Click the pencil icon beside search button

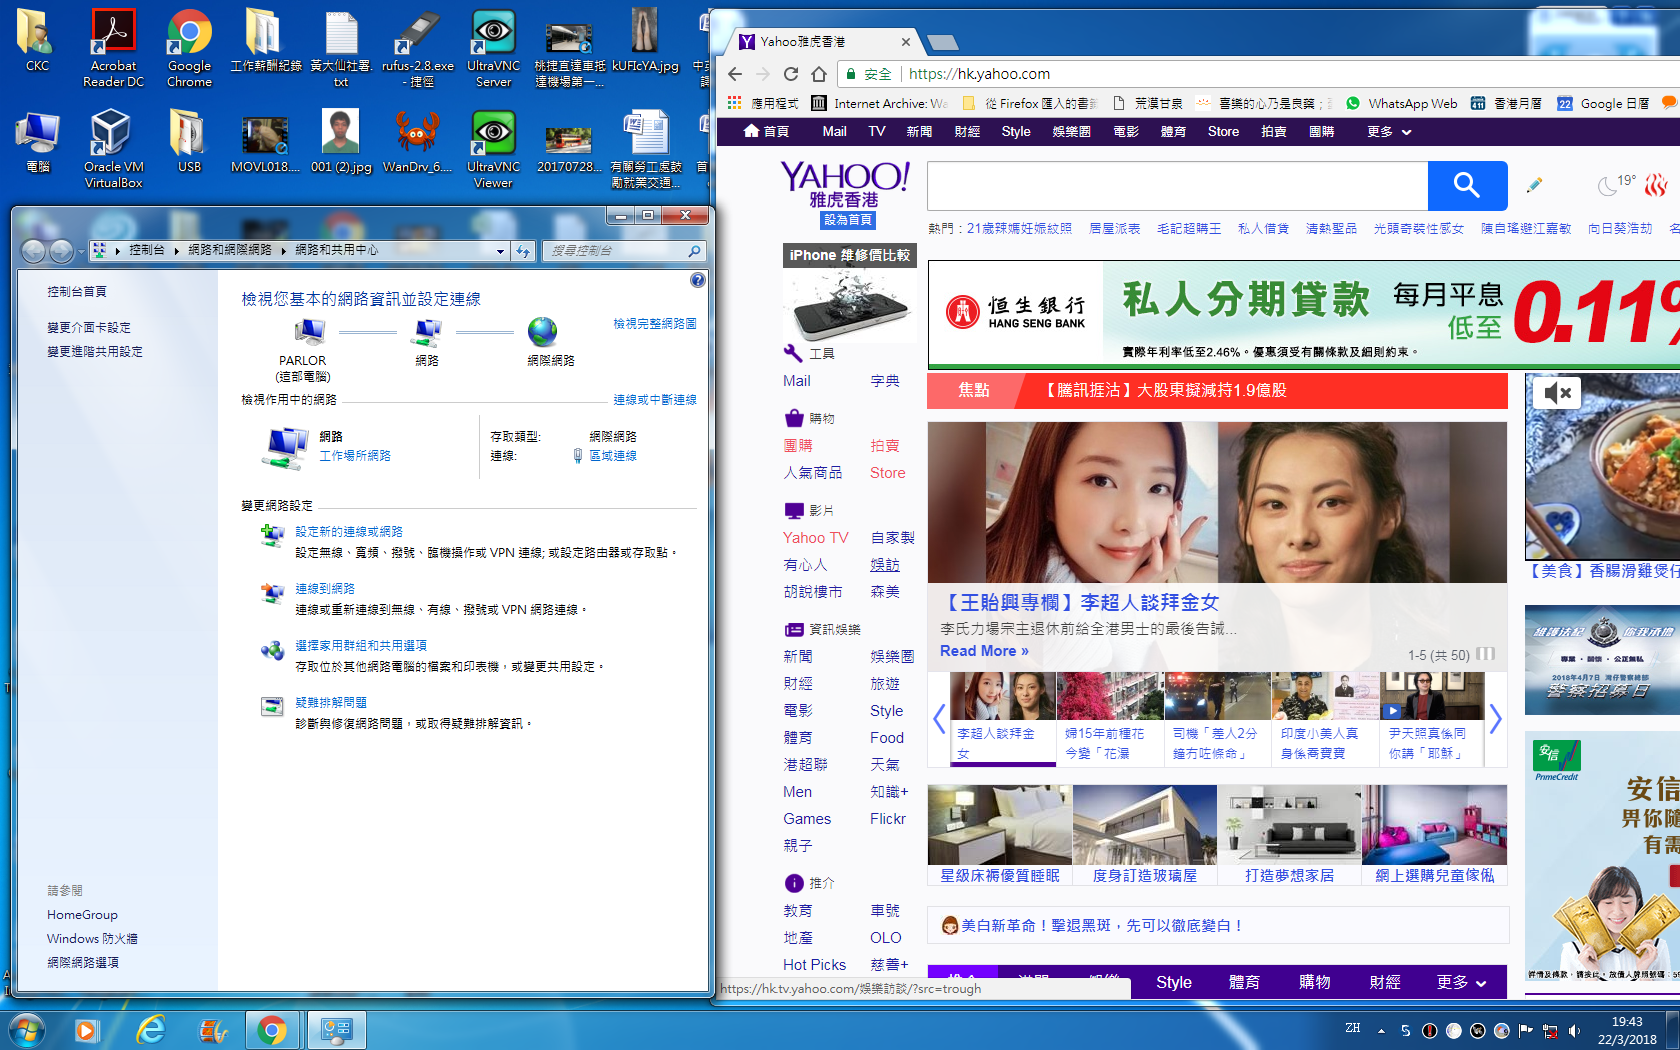click(x=1534, y=185)
